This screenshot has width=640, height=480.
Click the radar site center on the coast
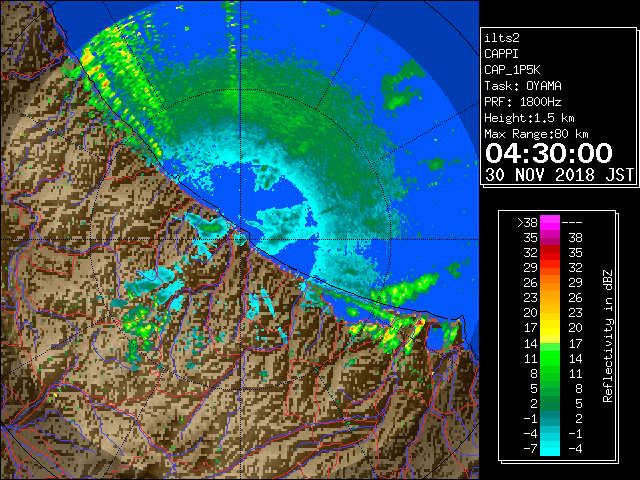[240, 239]
